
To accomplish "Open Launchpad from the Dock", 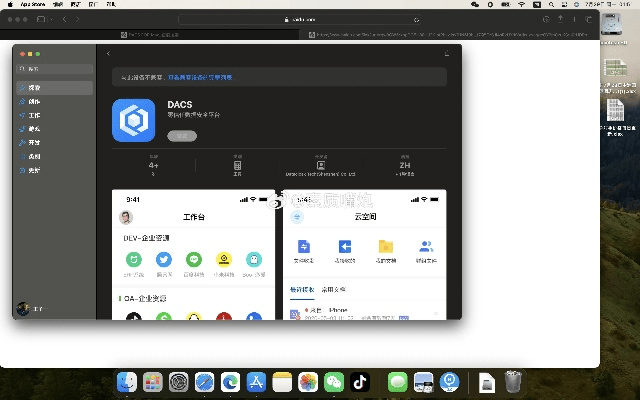I will coord(153,382).
